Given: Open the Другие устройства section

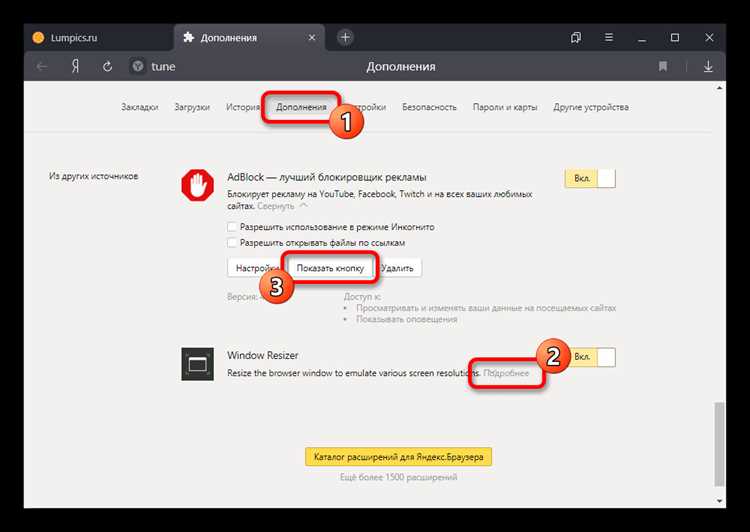Looking at the screenshot, I should coord(591,107).
